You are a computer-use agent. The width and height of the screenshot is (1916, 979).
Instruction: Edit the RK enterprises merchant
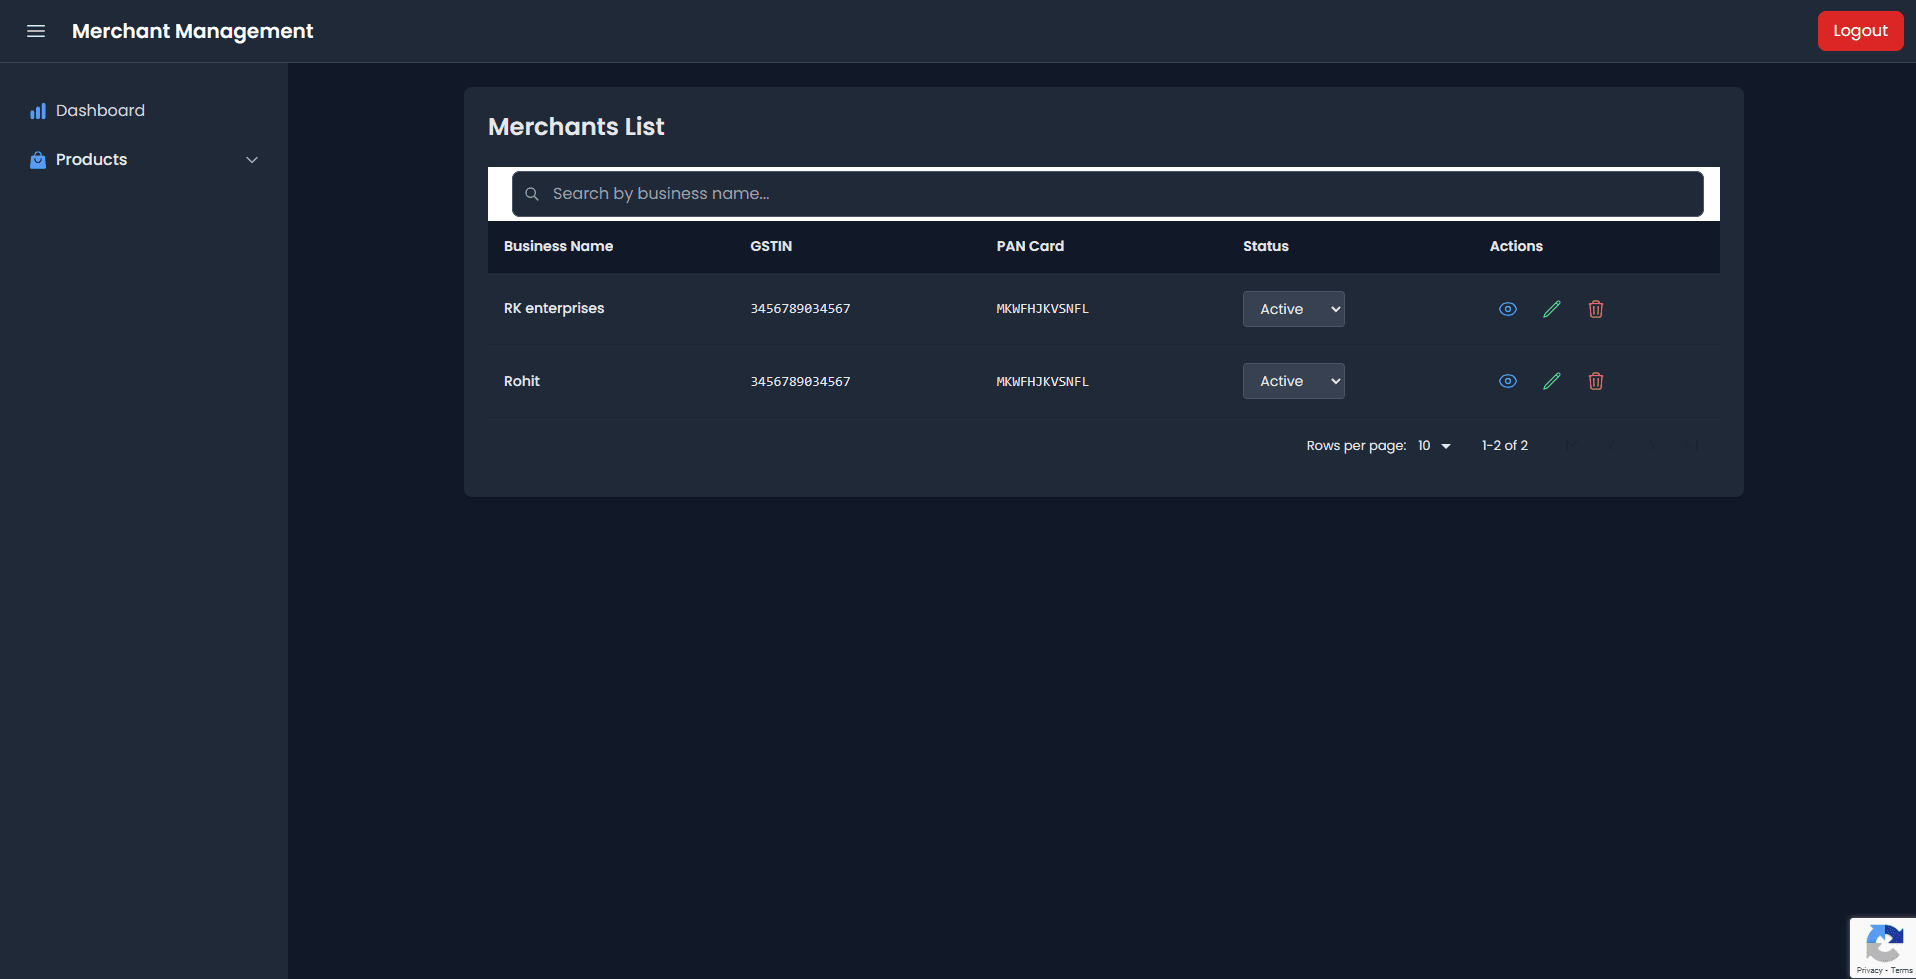(x=1551, y=309)
